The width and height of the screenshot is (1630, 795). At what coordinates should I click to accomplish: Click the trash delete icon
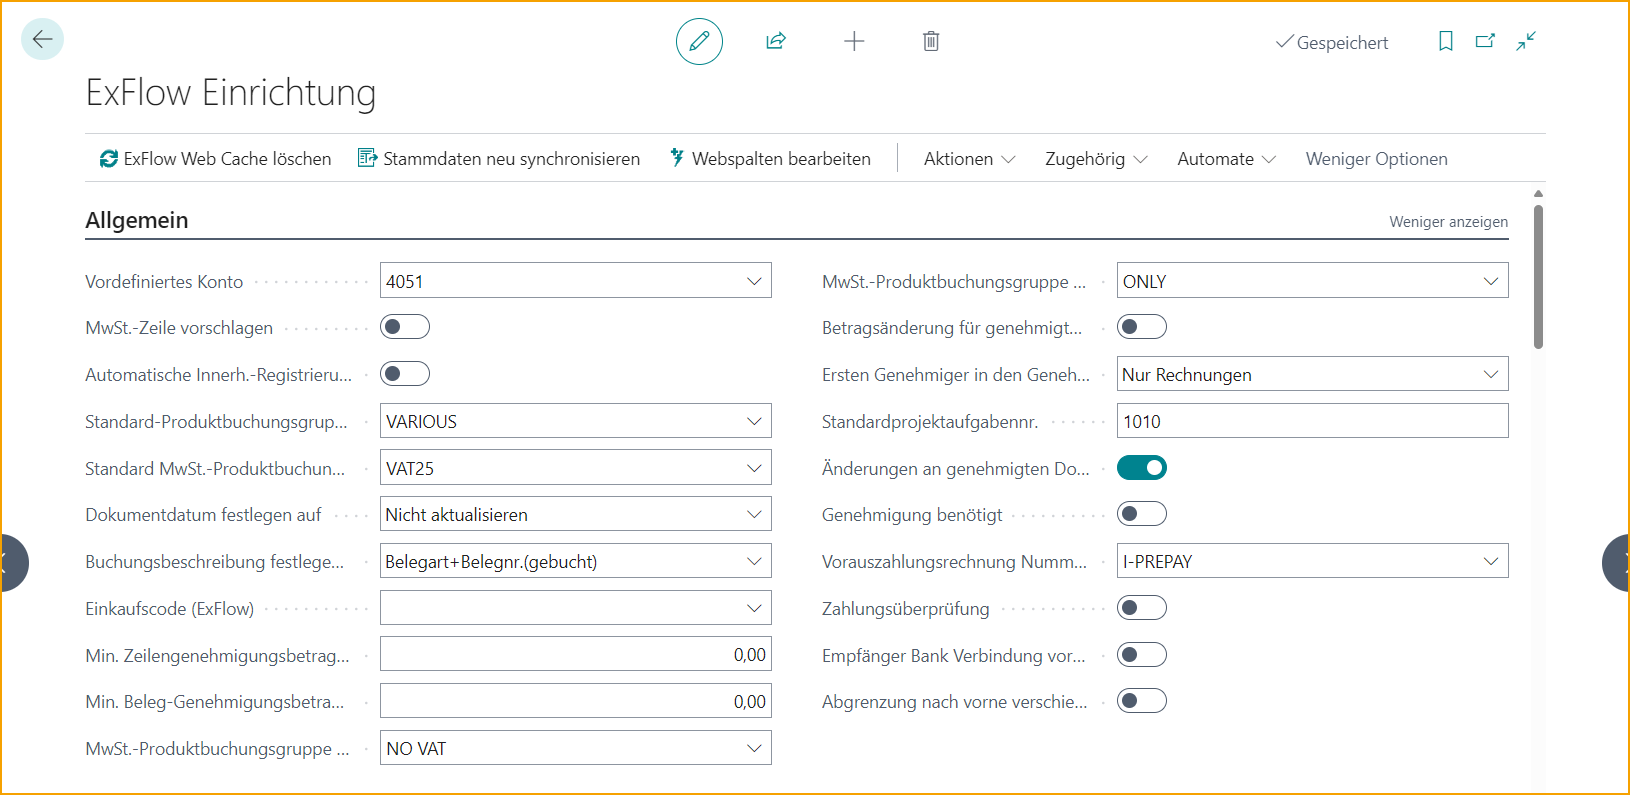[931, 41]
